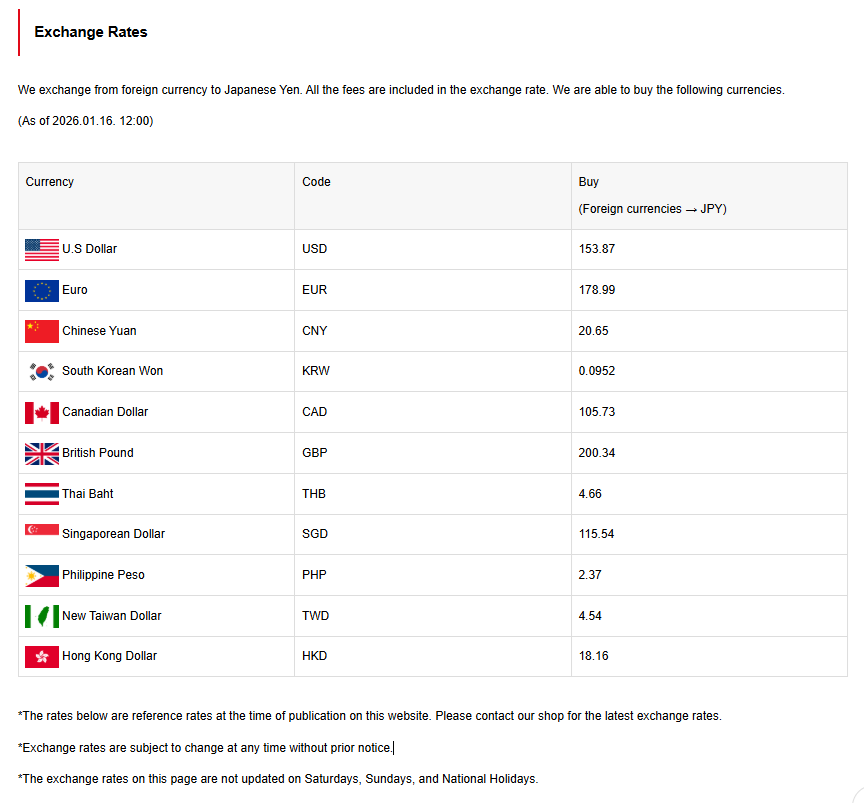Viewport: 864px width, 803px height.
Task: Click the Singapore flag icon
Action: point(42,531)
